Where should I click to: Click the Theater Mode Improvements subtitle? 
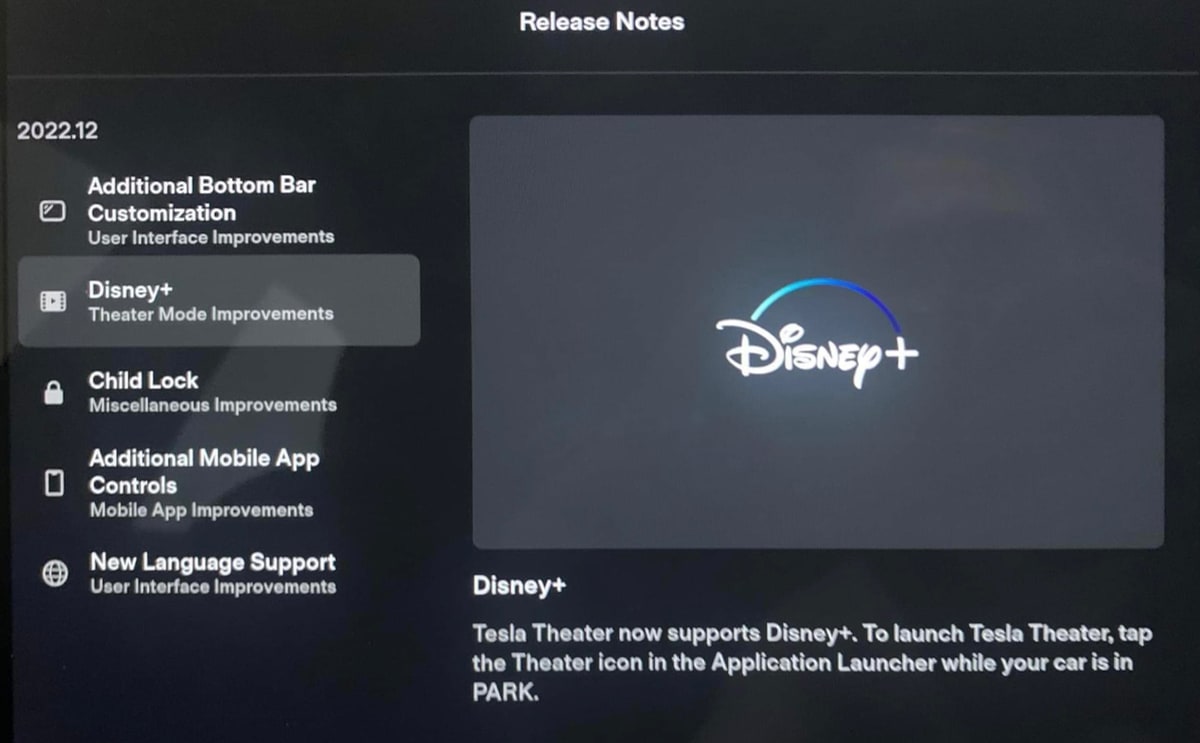click(x=211, y=314)
